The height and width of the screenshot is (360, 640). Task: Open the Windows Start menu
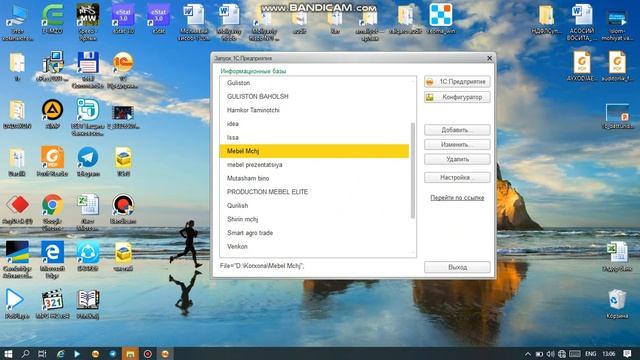(8, 353)
